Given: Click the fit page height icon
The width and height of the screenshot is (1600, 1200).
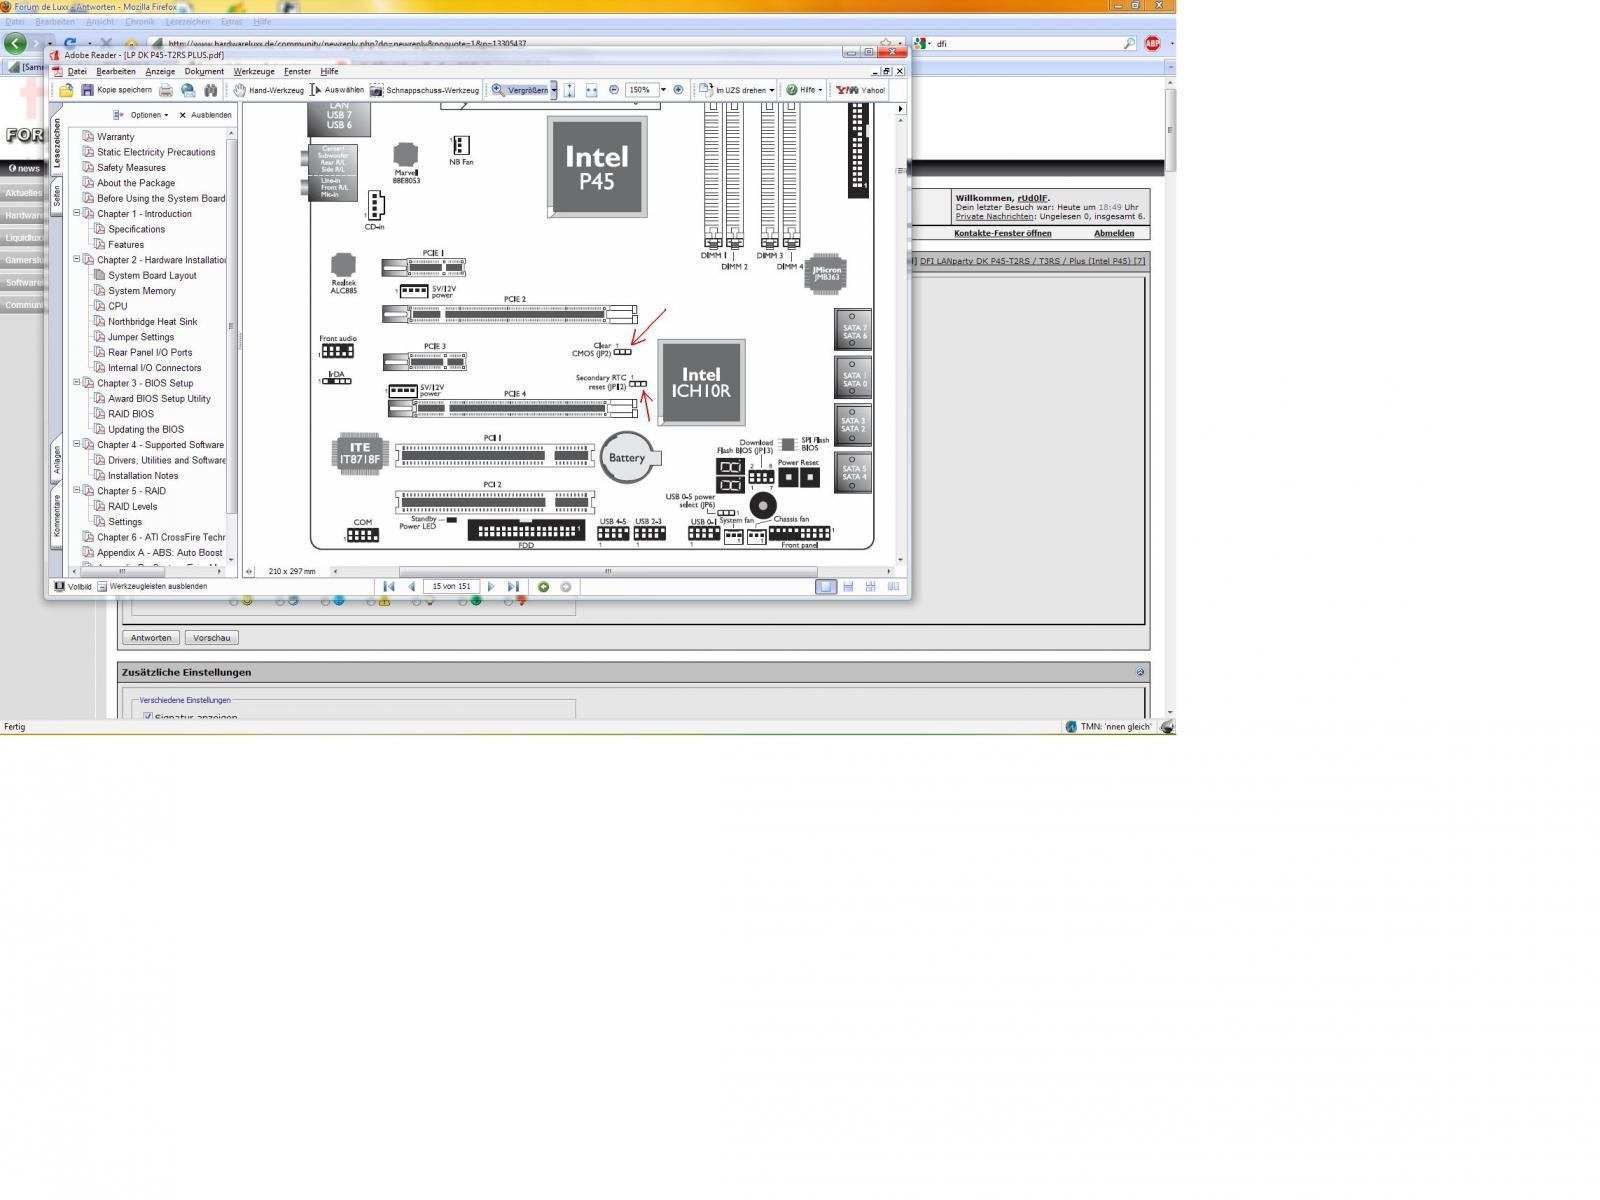Looking at the screenshot, I should (569, 90).
